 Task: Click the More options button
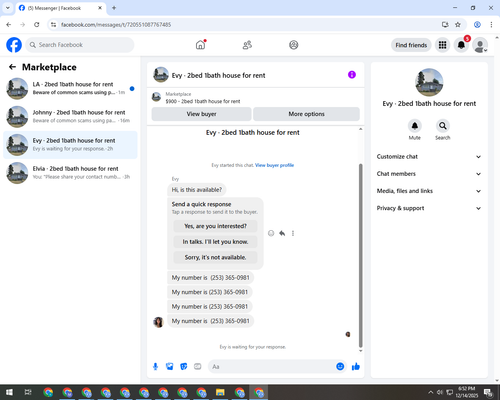(306, 114)
